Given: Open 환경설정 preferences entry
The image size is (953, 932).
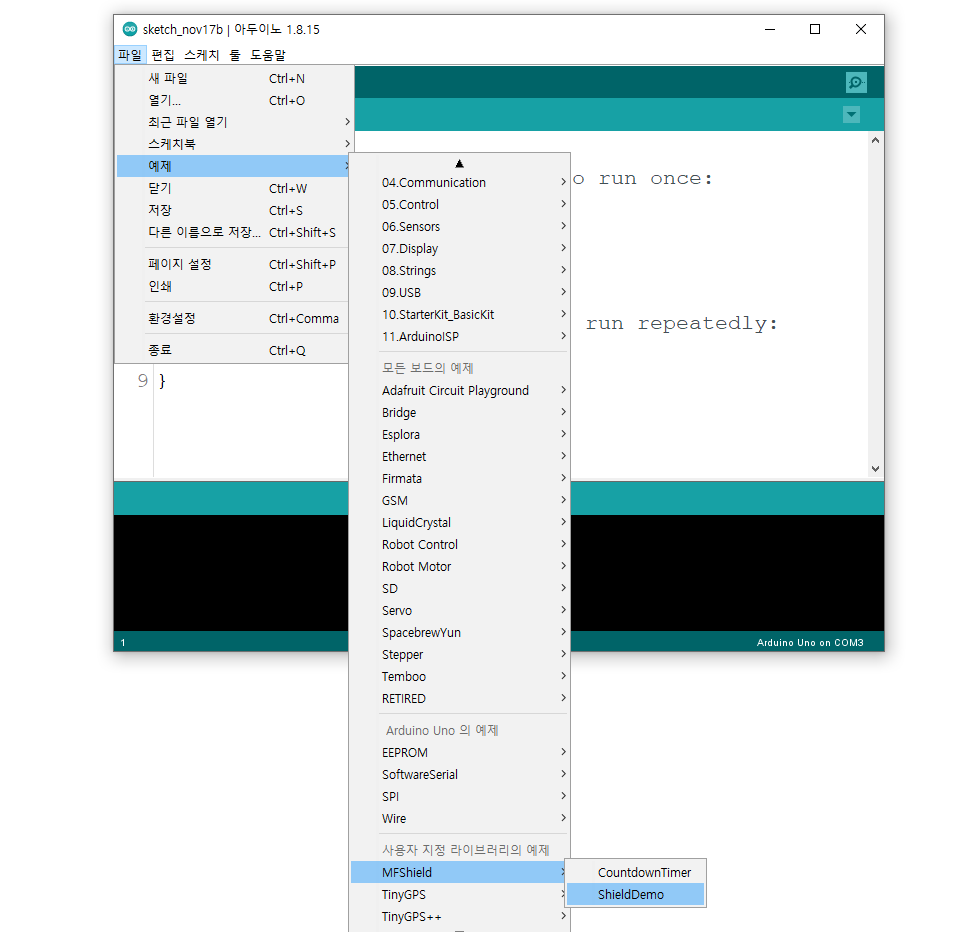Looking at the screenshot, I should click(232, 319).
